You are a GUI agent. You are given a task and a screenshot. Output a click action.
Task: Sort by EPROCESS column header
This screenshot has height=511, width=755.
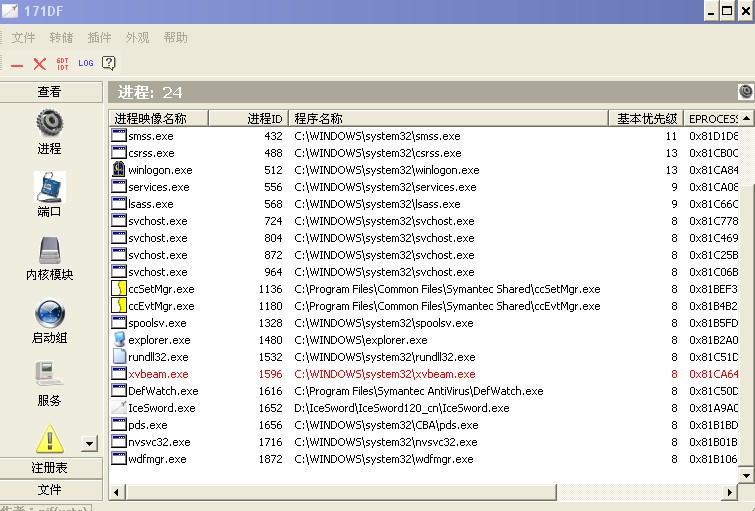point(711,118)
